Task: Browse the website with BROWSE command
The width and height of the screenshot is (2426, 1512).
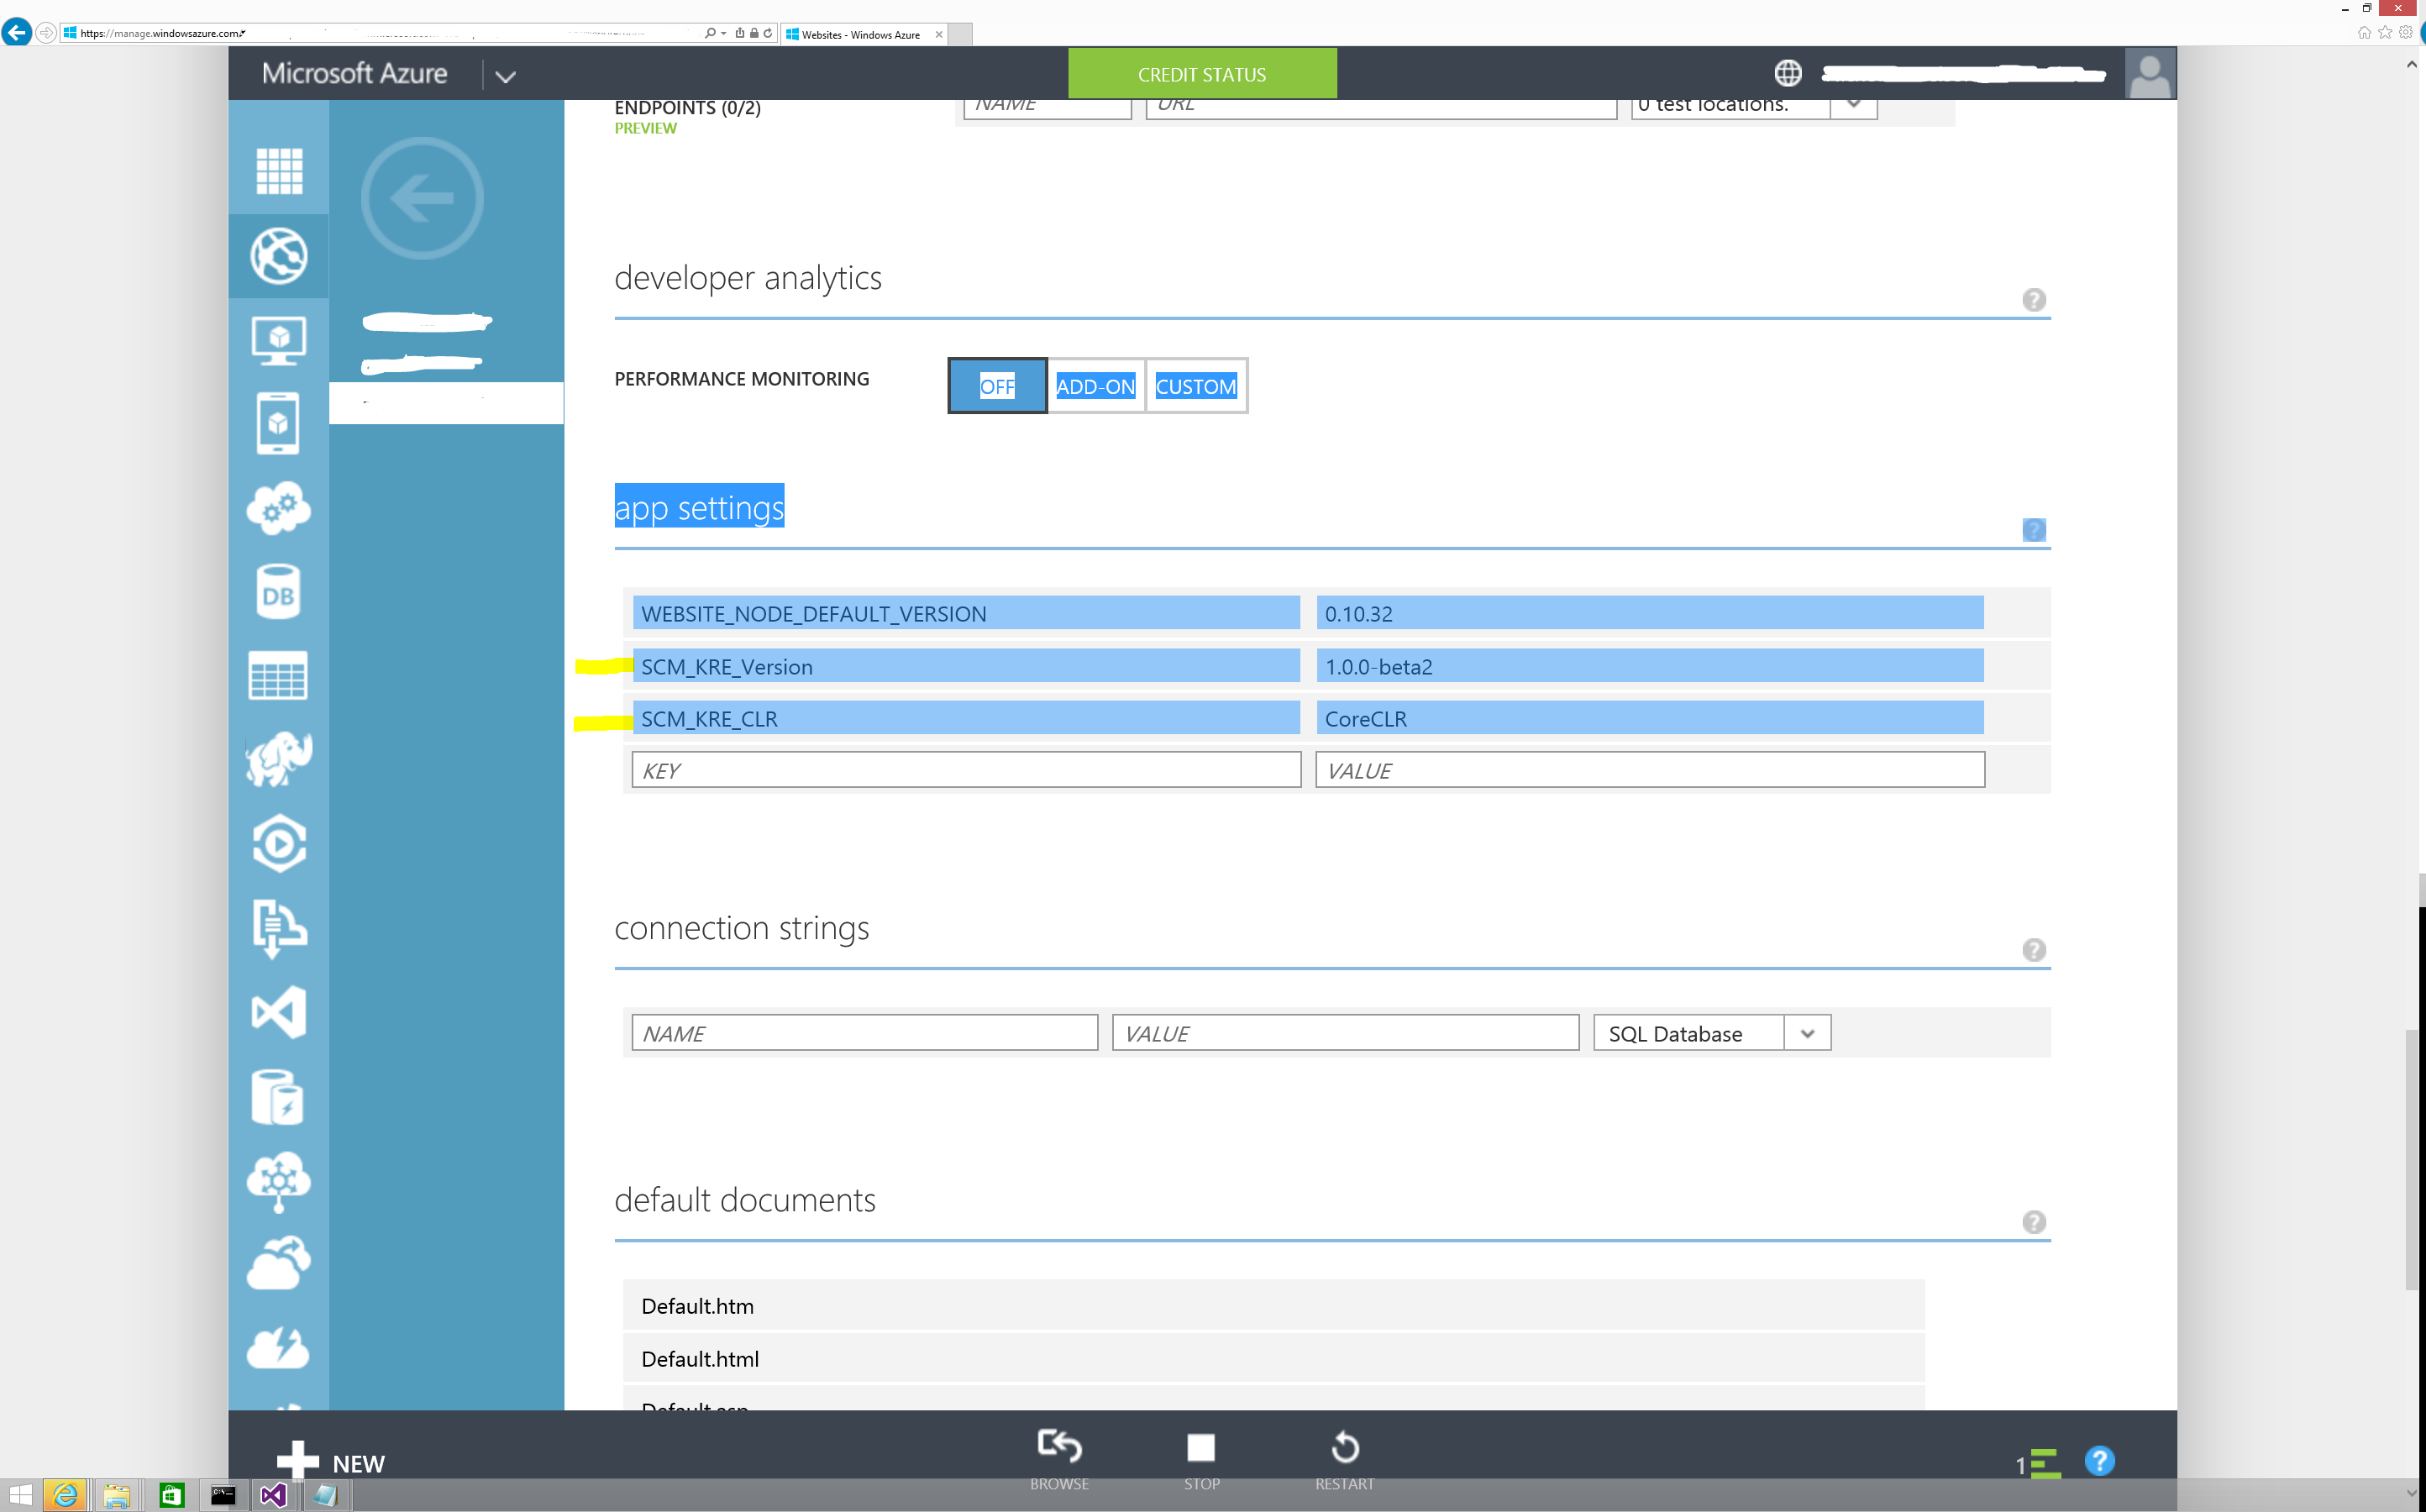Action: tap(1059, 1460)
